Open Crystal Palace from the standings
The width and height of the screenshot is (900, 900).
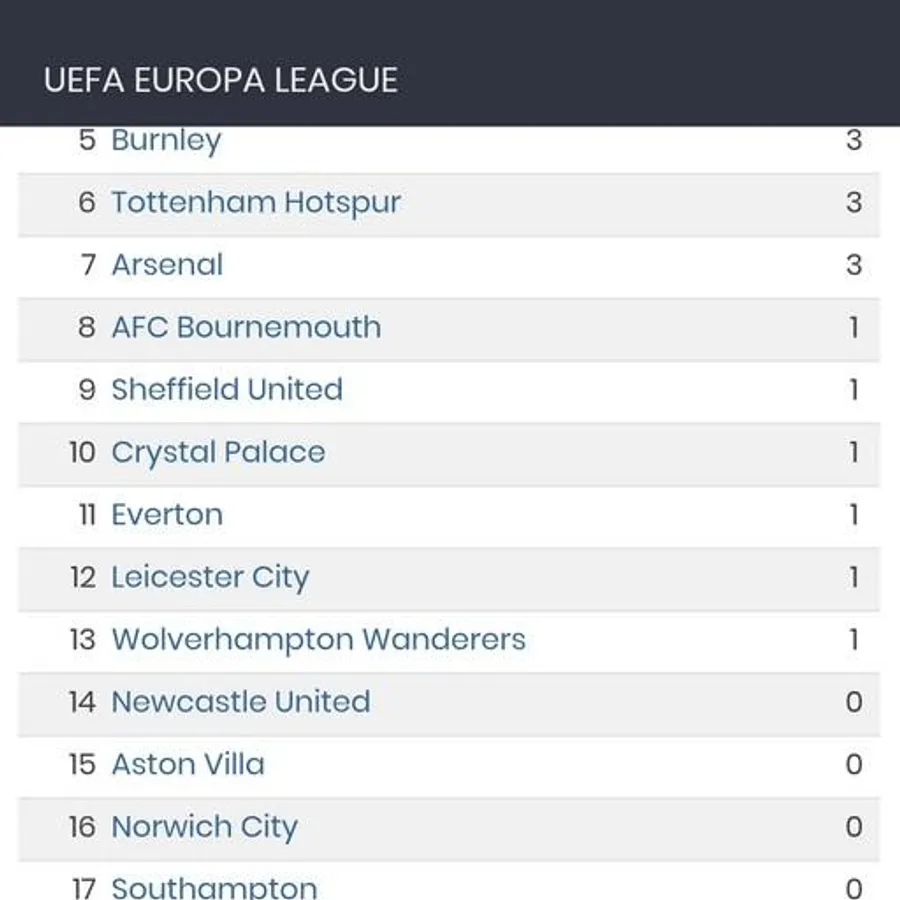pos(218,452)
